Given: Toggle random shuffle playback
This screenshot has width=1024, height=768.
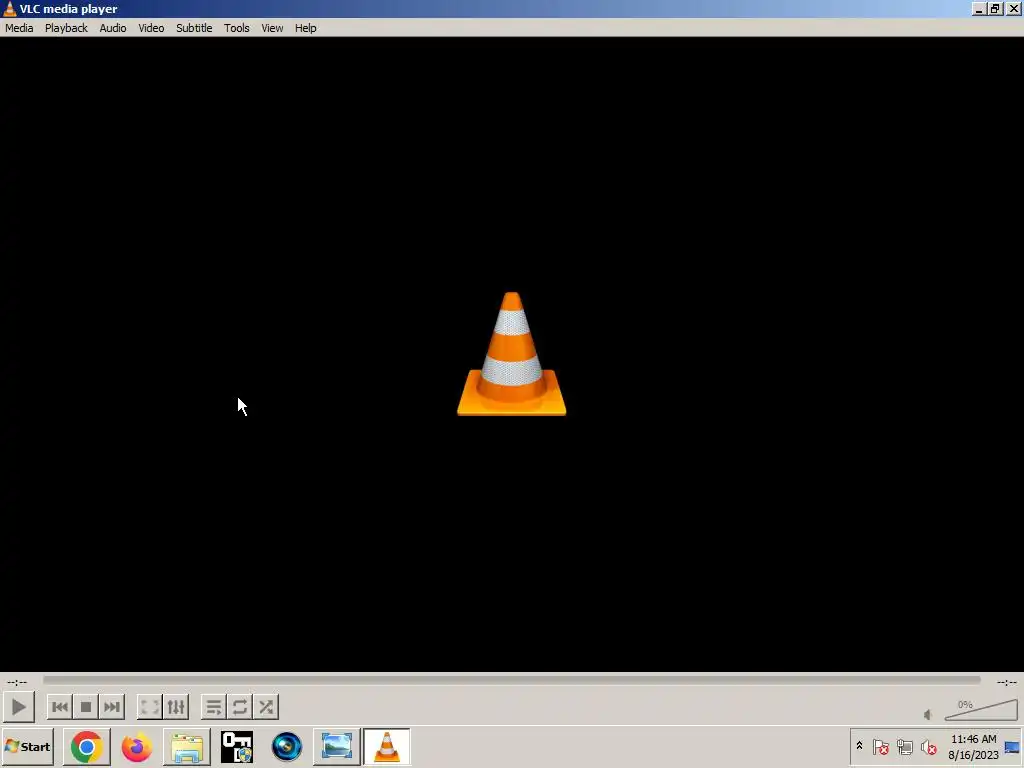Looking at the screenshot, I should click(x=266, y=707).
